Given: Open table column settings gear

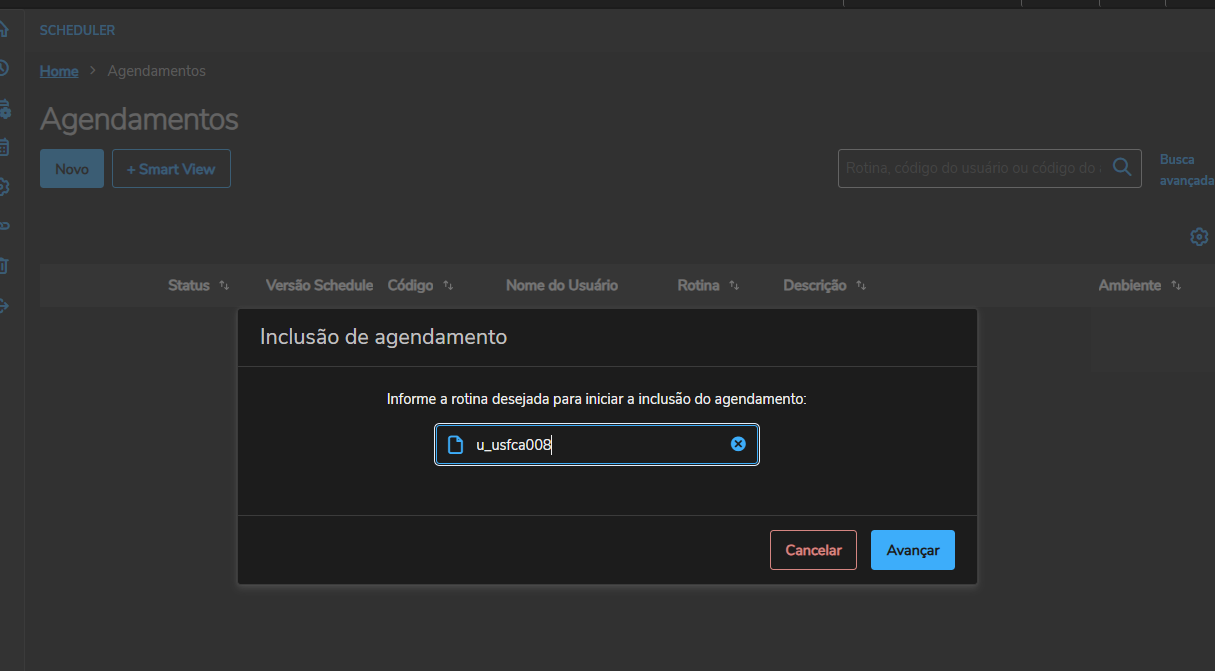Looking at the screenshot, I should coord(1199,237).
